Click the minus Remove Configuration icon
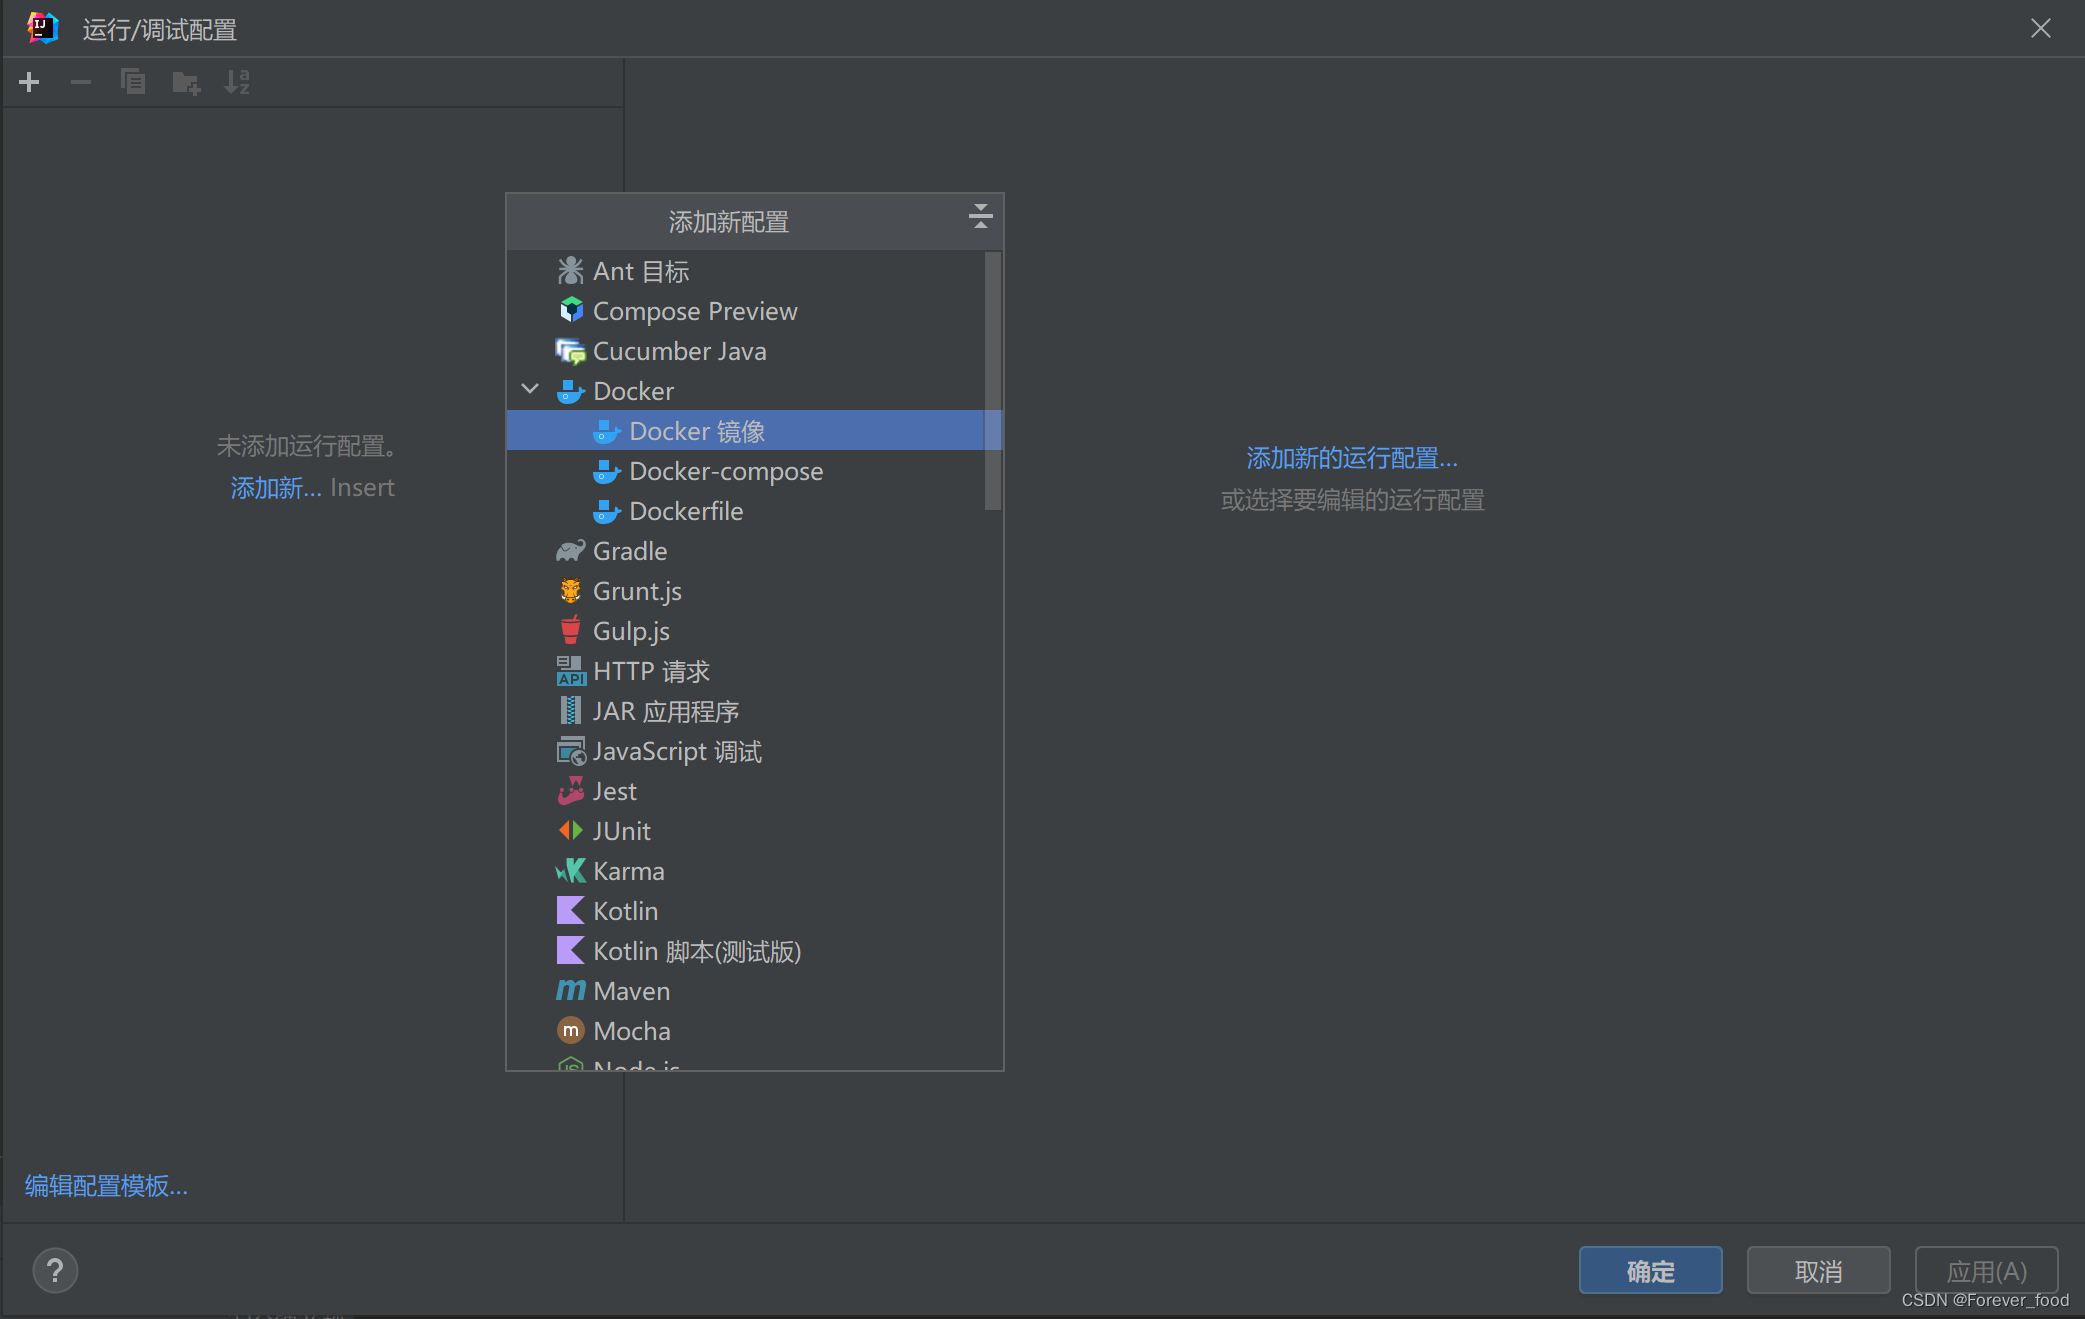Screen dimensions: 2085x1319 click(81, 82)
